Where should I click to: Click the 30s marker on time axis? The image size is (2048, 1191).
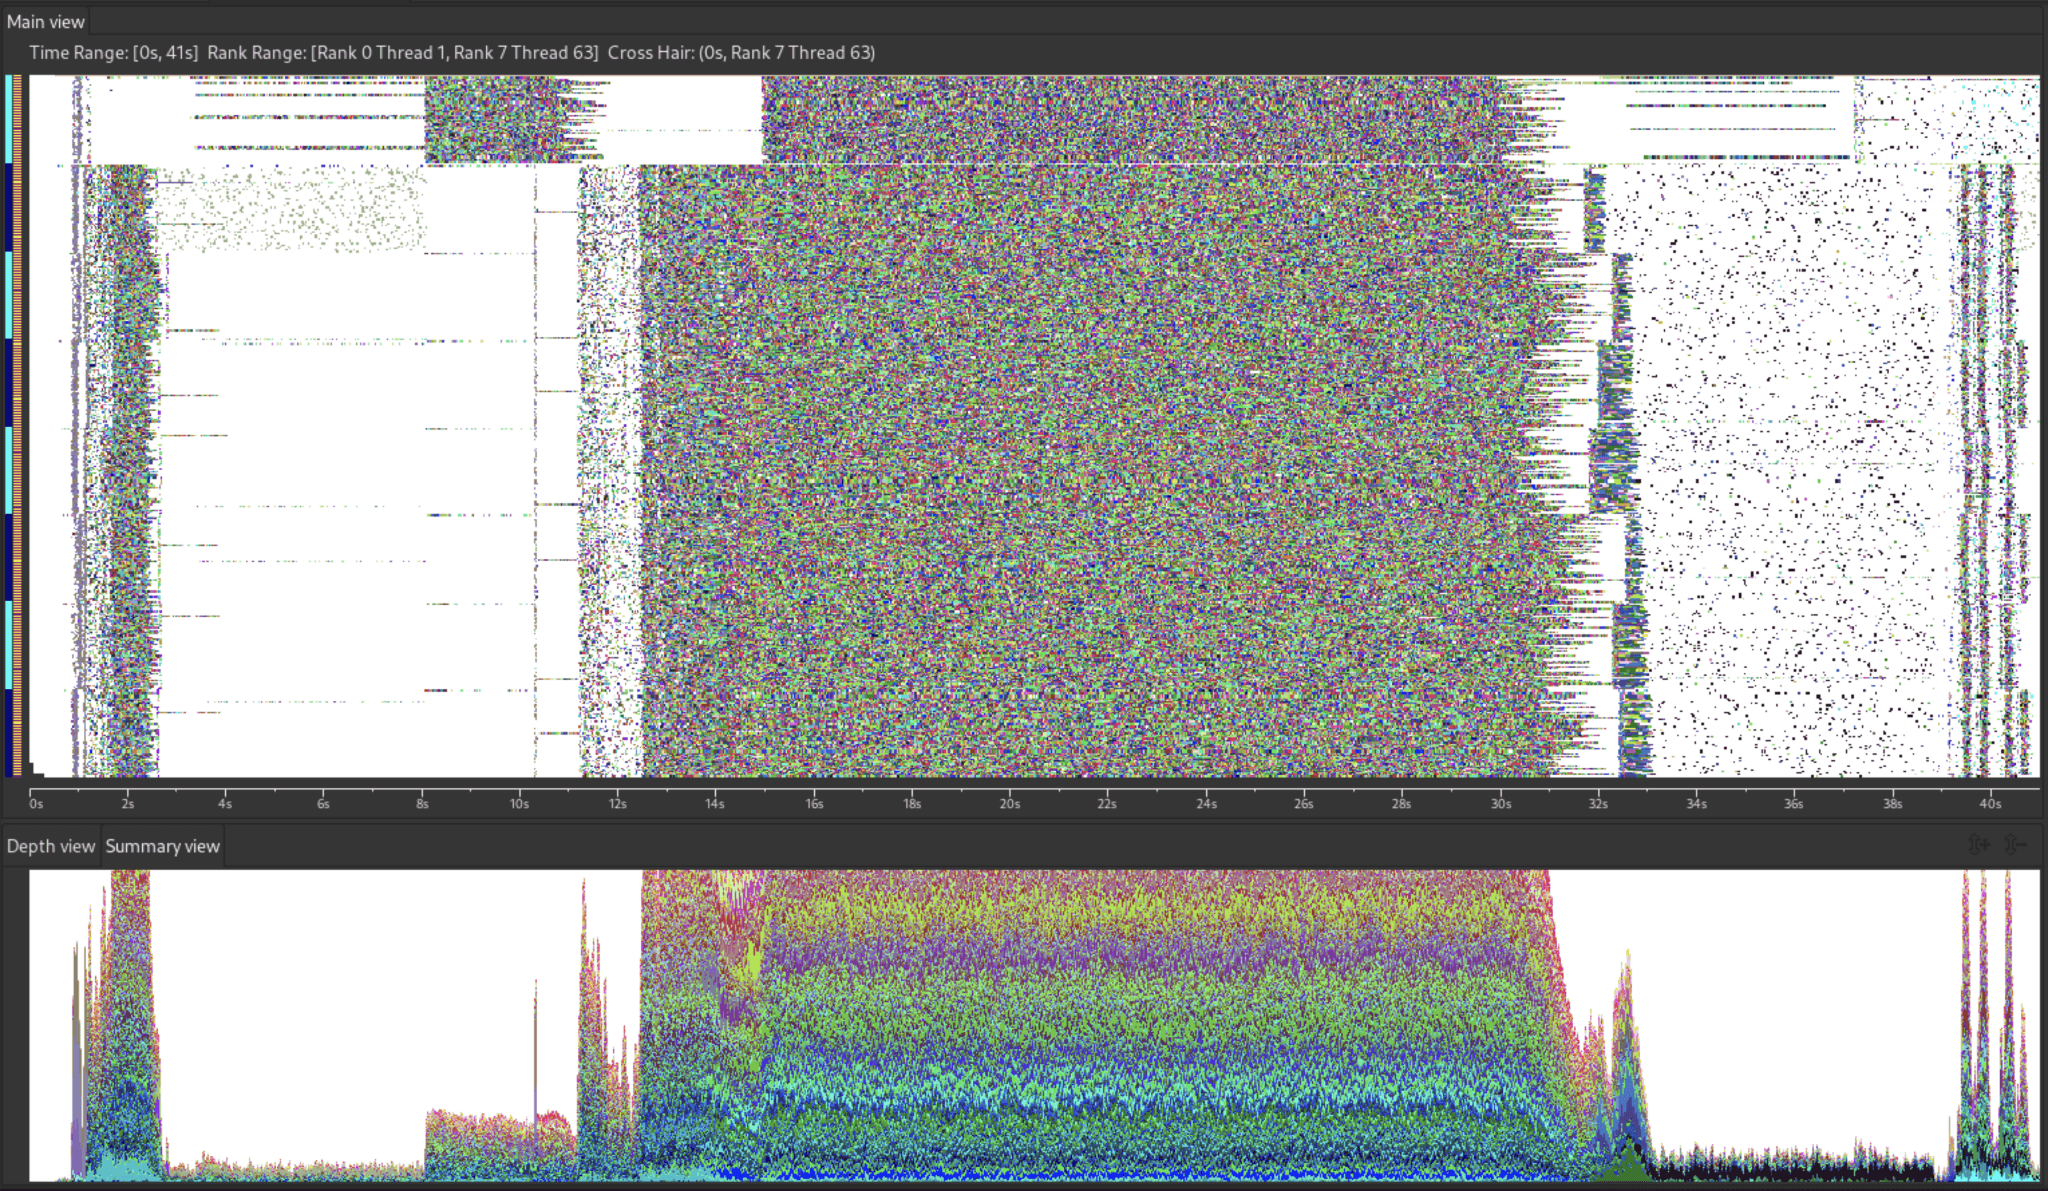(1501, 803)
